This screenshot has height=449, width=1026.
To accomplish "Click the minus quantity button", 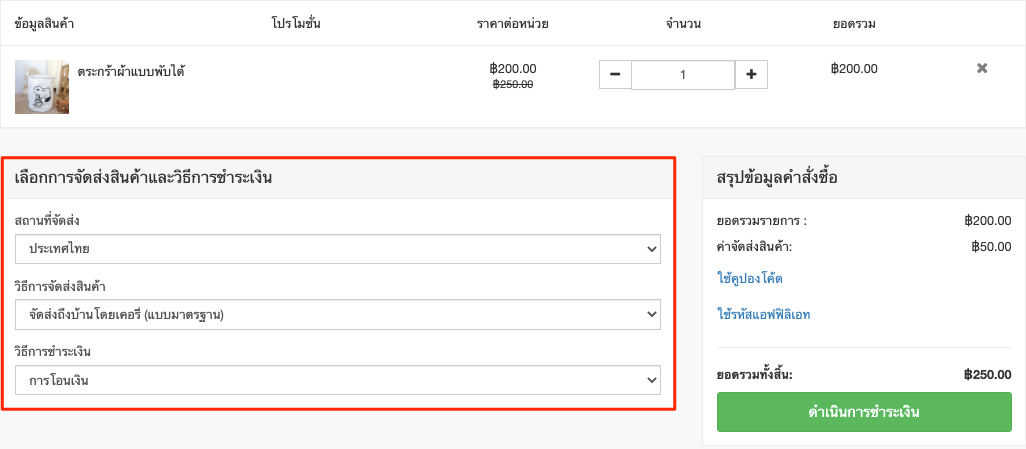I will click(615, 75).
